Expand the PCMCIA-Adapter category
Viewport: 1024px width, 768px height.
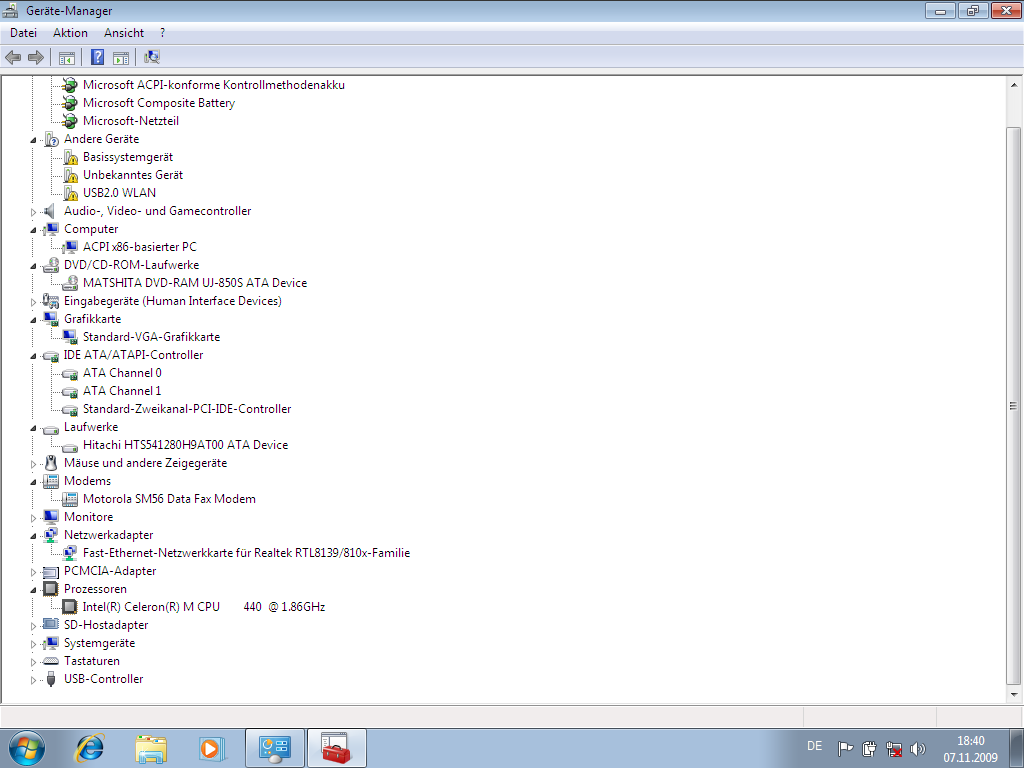point(33,572)
